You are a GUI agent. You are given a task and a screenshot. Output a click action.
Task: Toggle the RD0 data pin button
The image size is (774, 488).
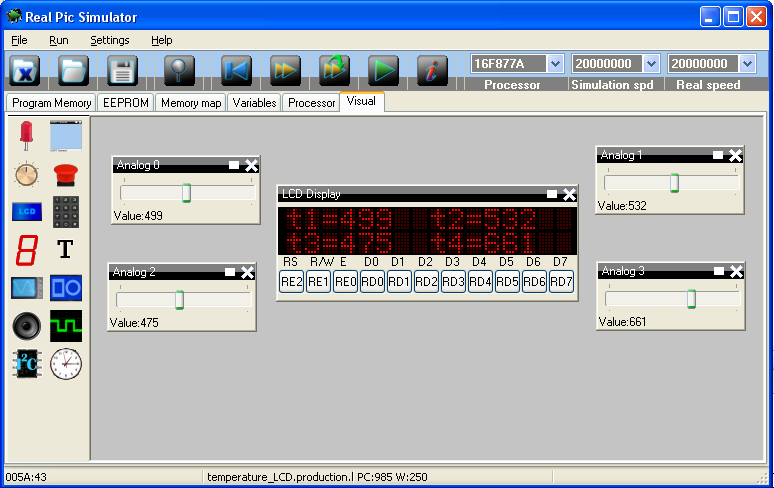point(372,282)
